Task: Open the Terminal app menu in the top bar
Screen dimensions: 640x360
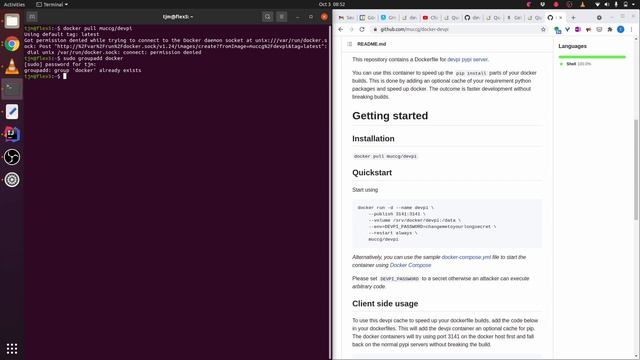Action: (x=52, y=4)
